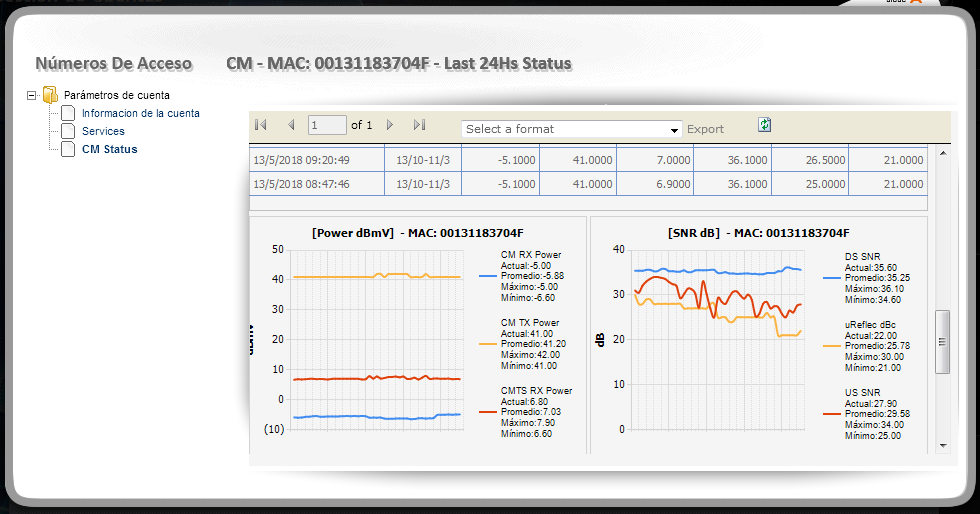This screenshot has height=514, width=980.
Task: Open the CM Status item
Action: pyautogui.click(x=109, y=149)
